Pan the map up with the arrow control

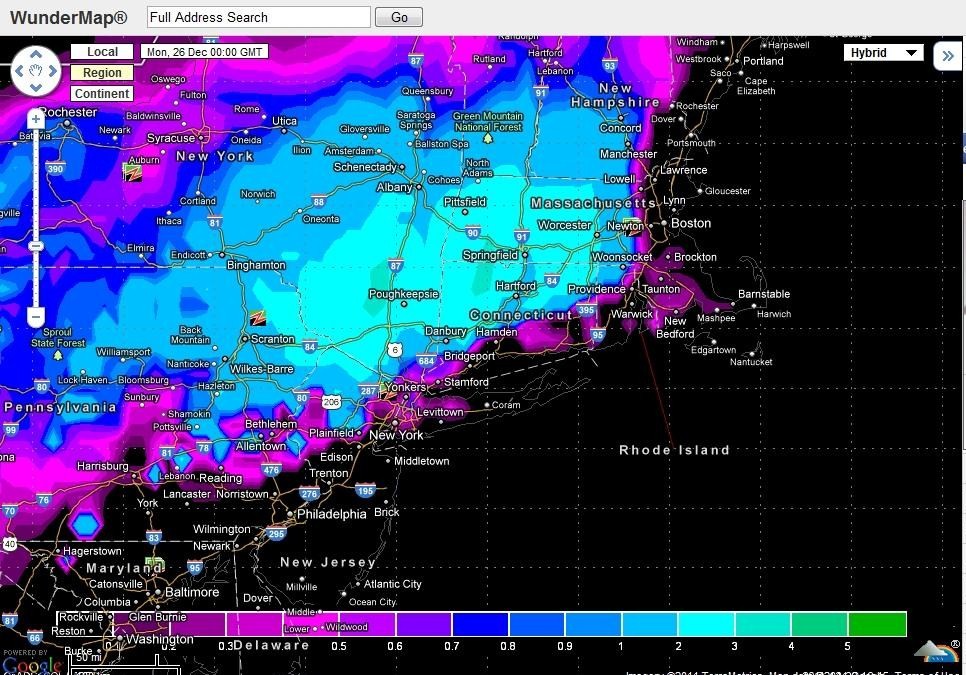pyautogui.click(x=36, y=54)
